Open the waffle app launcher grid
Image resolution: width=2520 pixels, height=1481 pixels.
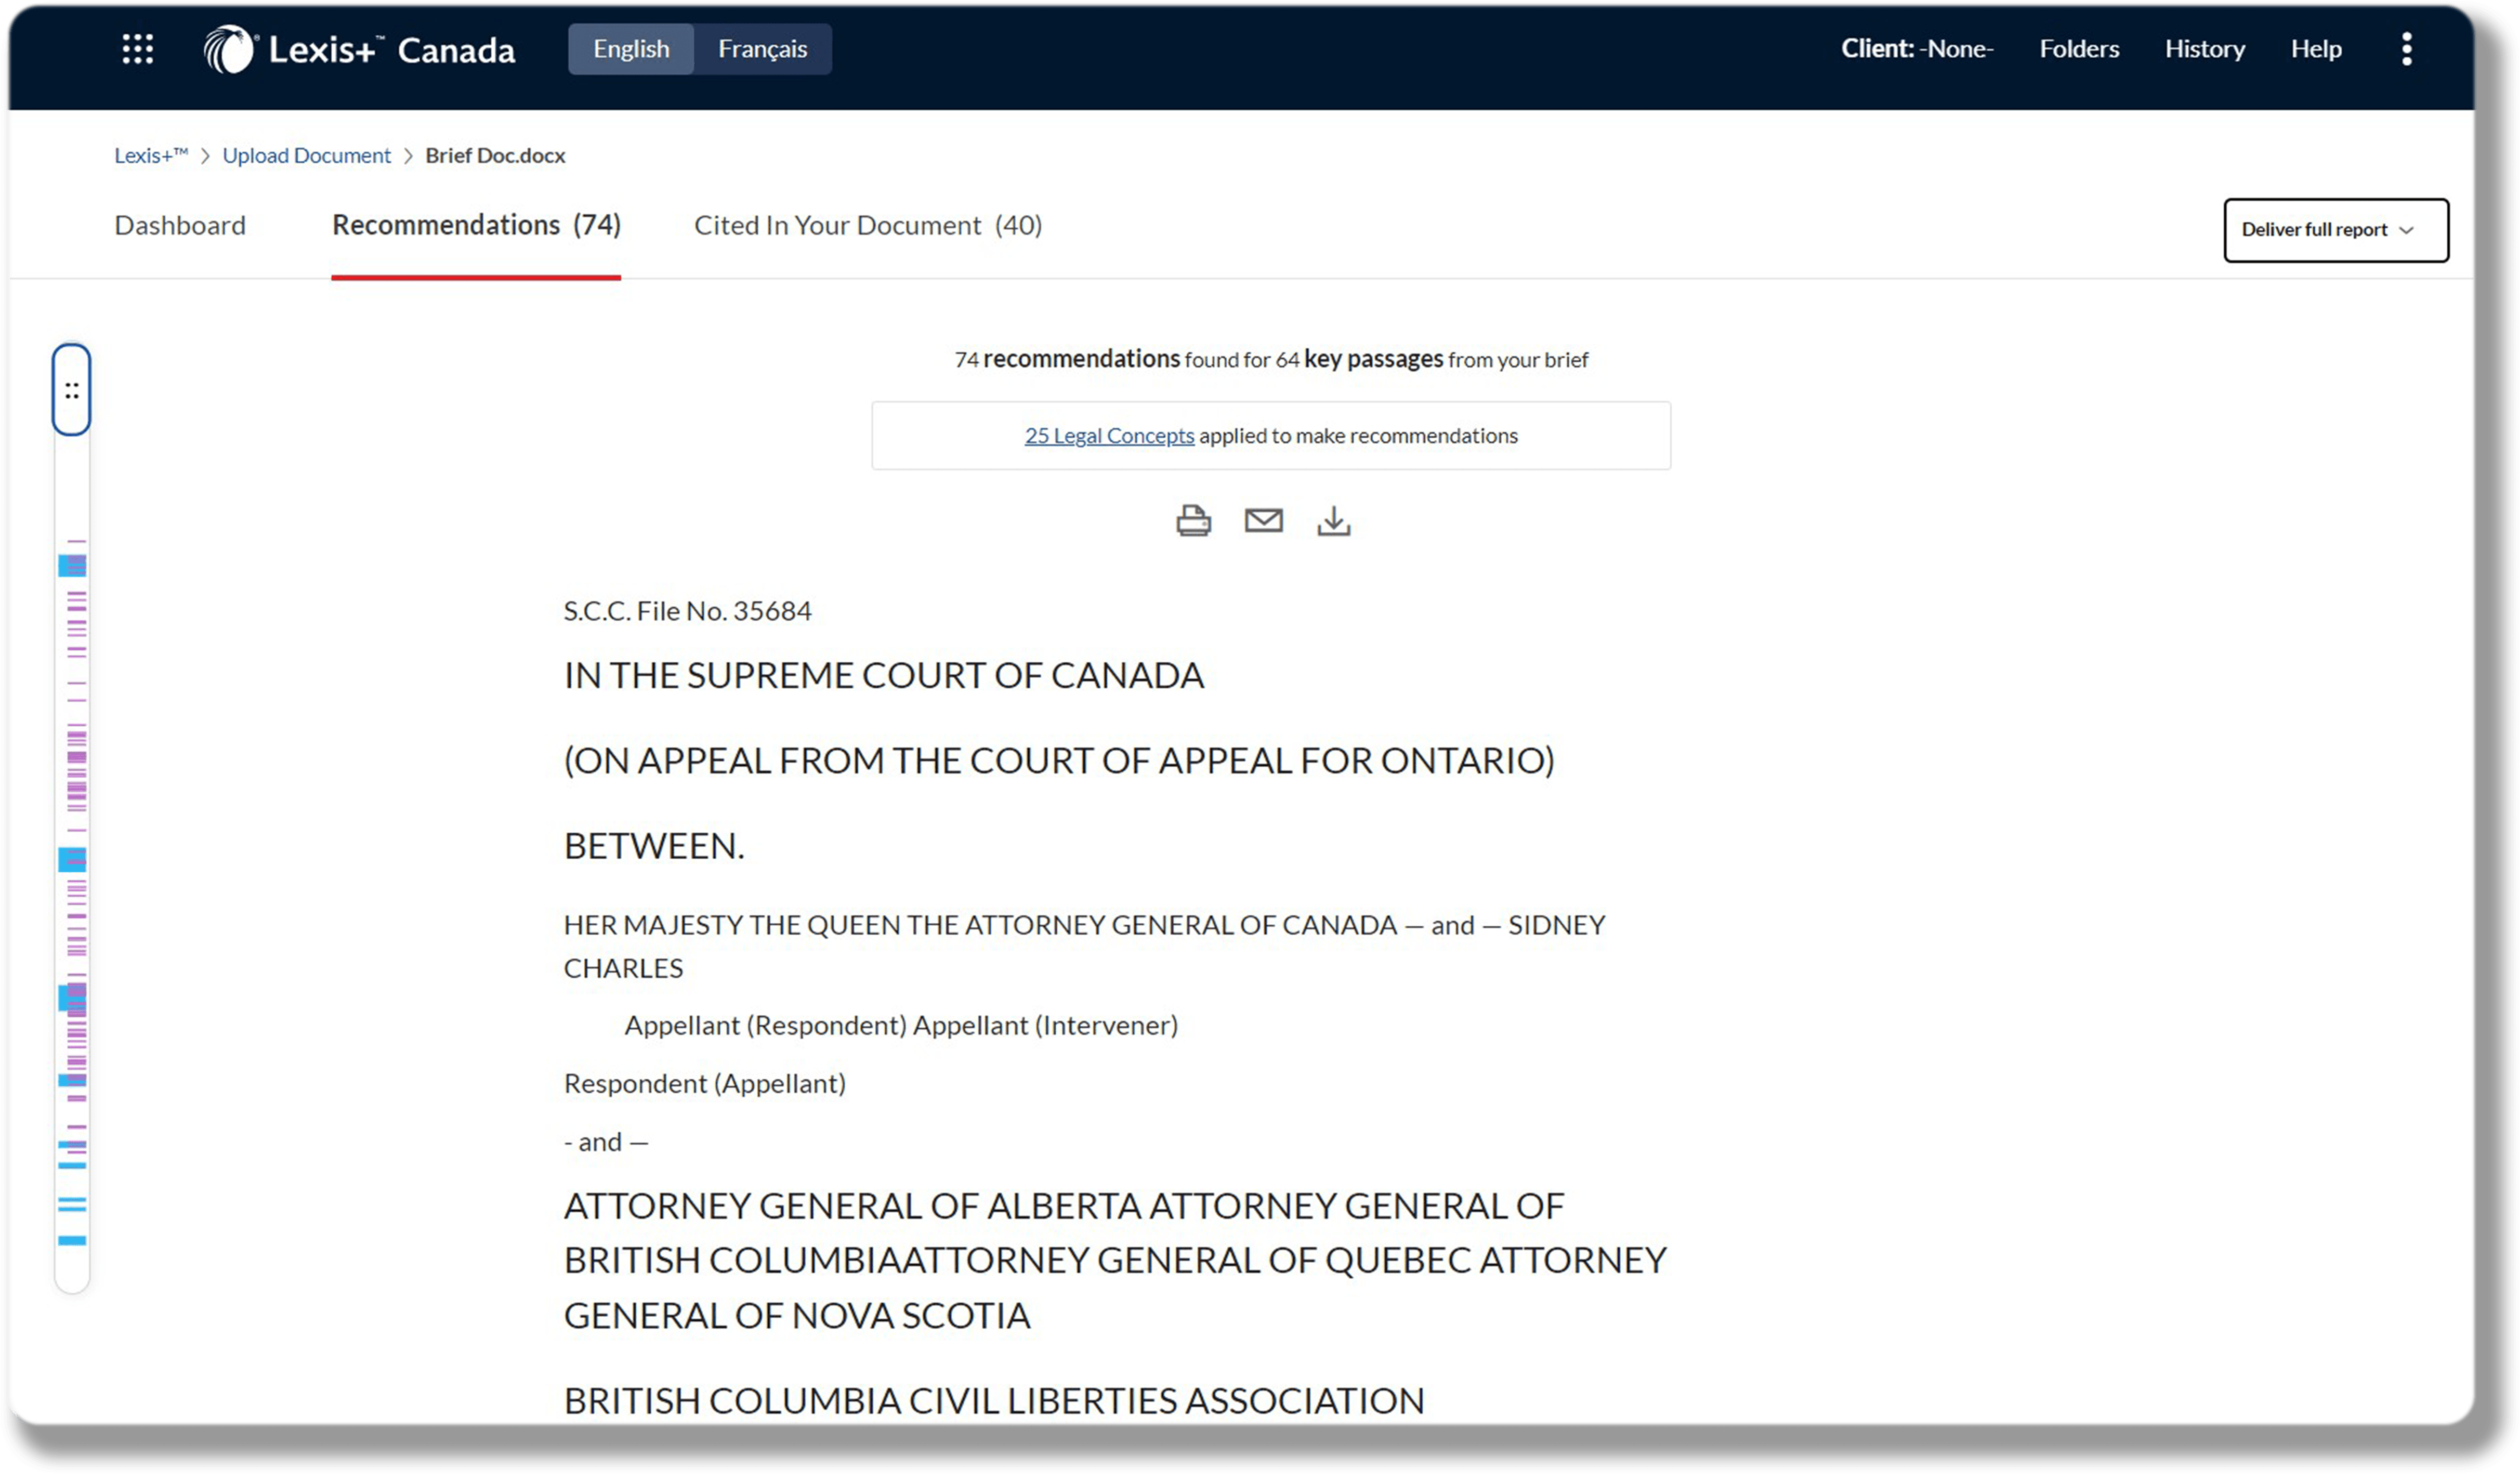(x=138, y=48)
